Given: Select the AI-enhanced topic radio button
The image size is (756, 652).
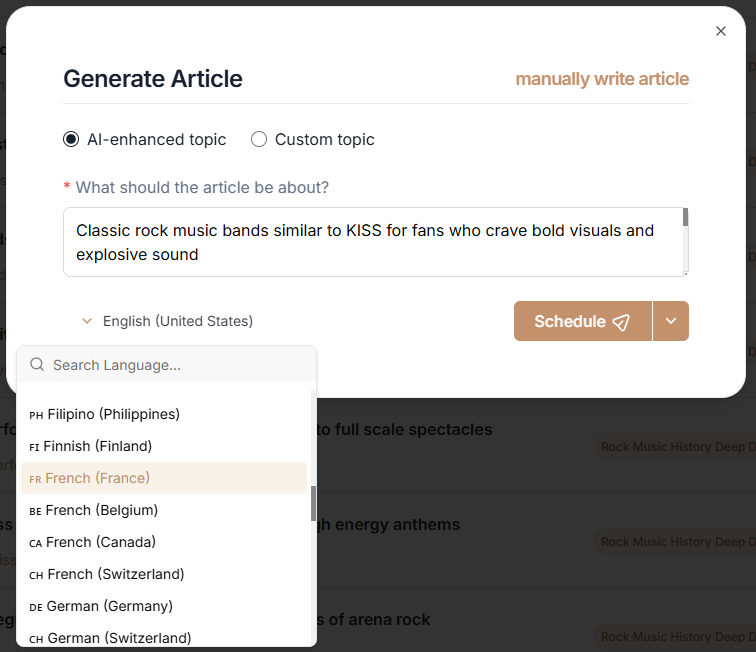Looking at the screenshot, I should pos(71,139).
